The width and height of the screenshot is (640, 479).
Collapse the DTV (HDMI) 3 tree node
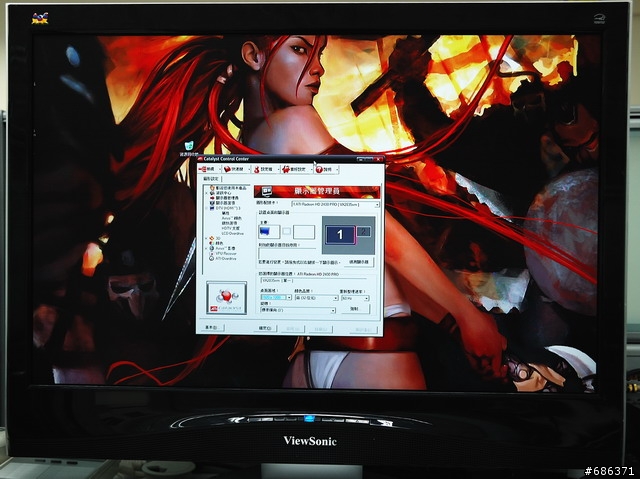tap(207, 208)
